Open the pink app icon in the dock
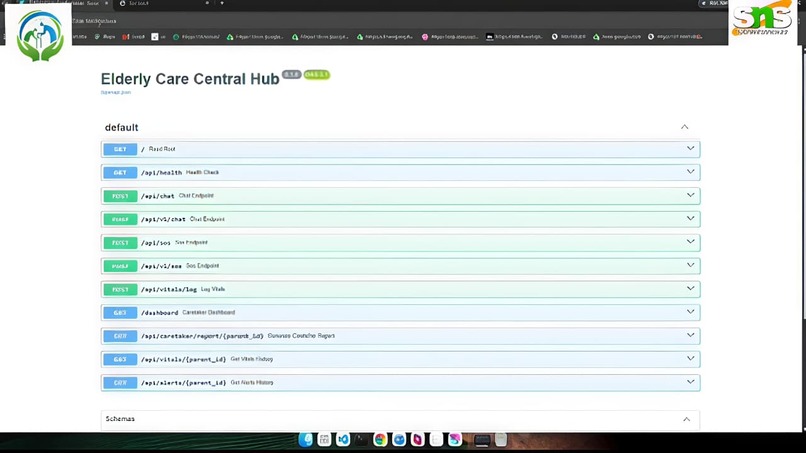Screen dimensions: 806x453 tap(455, 440)
